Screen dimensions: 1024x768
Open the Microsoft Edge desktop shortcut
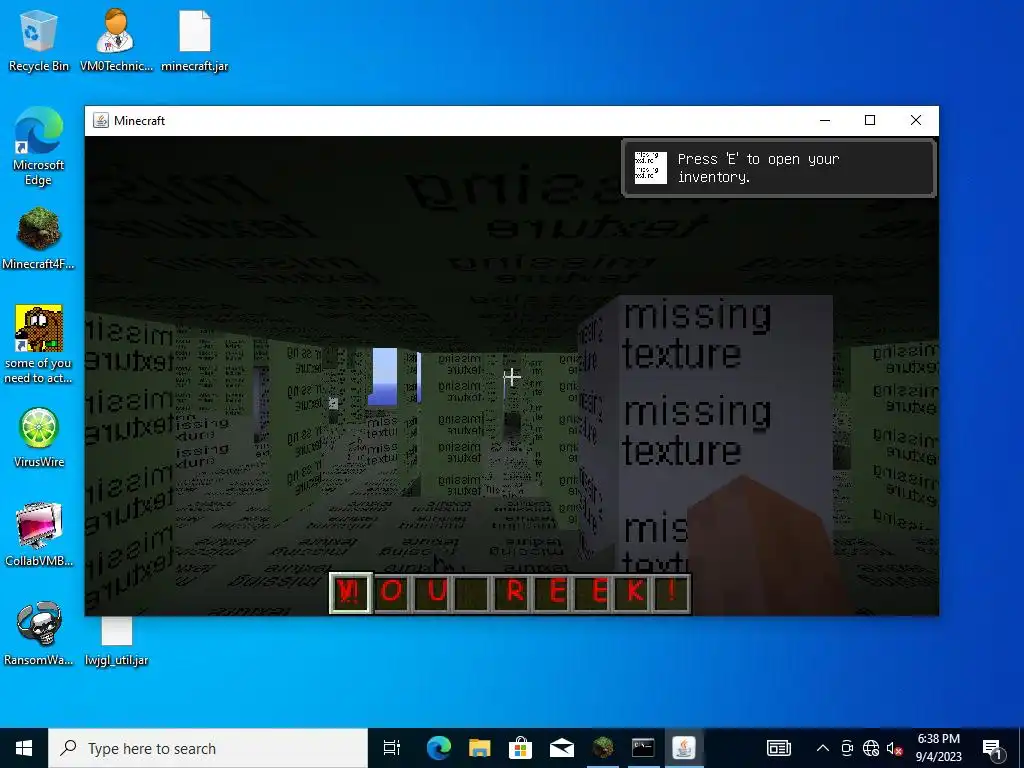tap(39, 147)
